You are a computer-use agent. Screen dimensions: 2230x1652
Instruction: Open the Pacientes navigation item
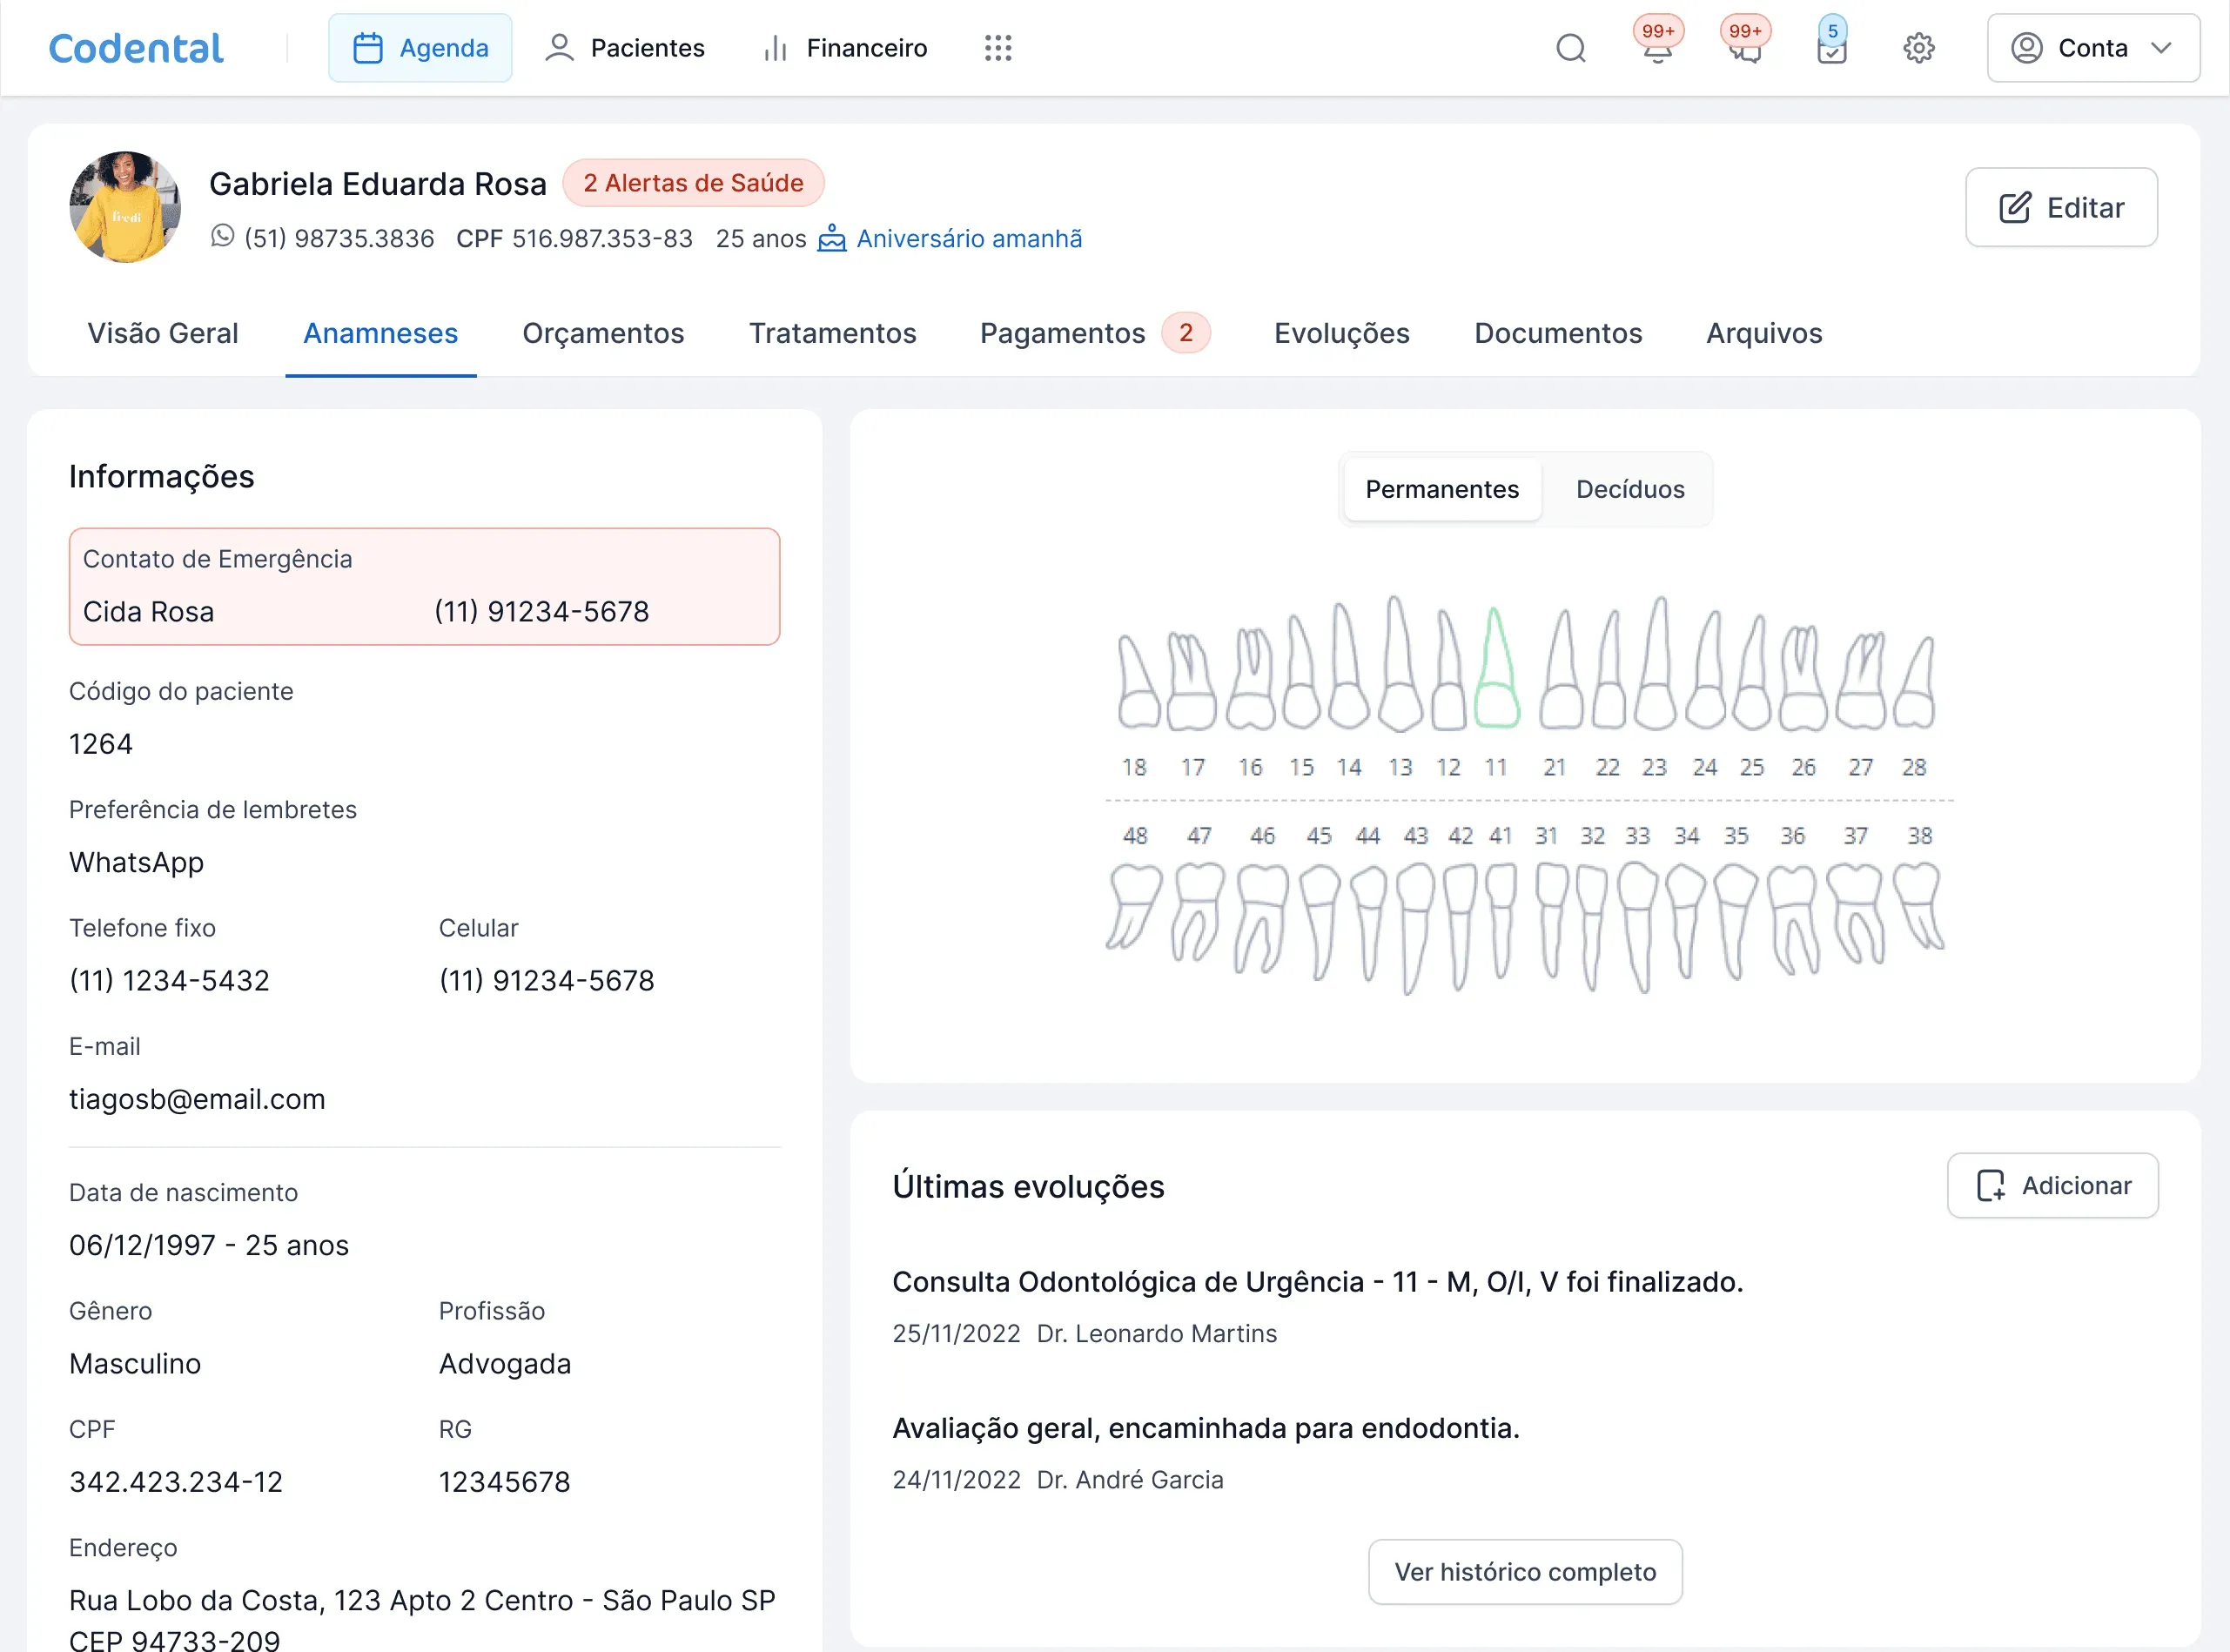click(x=625, y=48)
